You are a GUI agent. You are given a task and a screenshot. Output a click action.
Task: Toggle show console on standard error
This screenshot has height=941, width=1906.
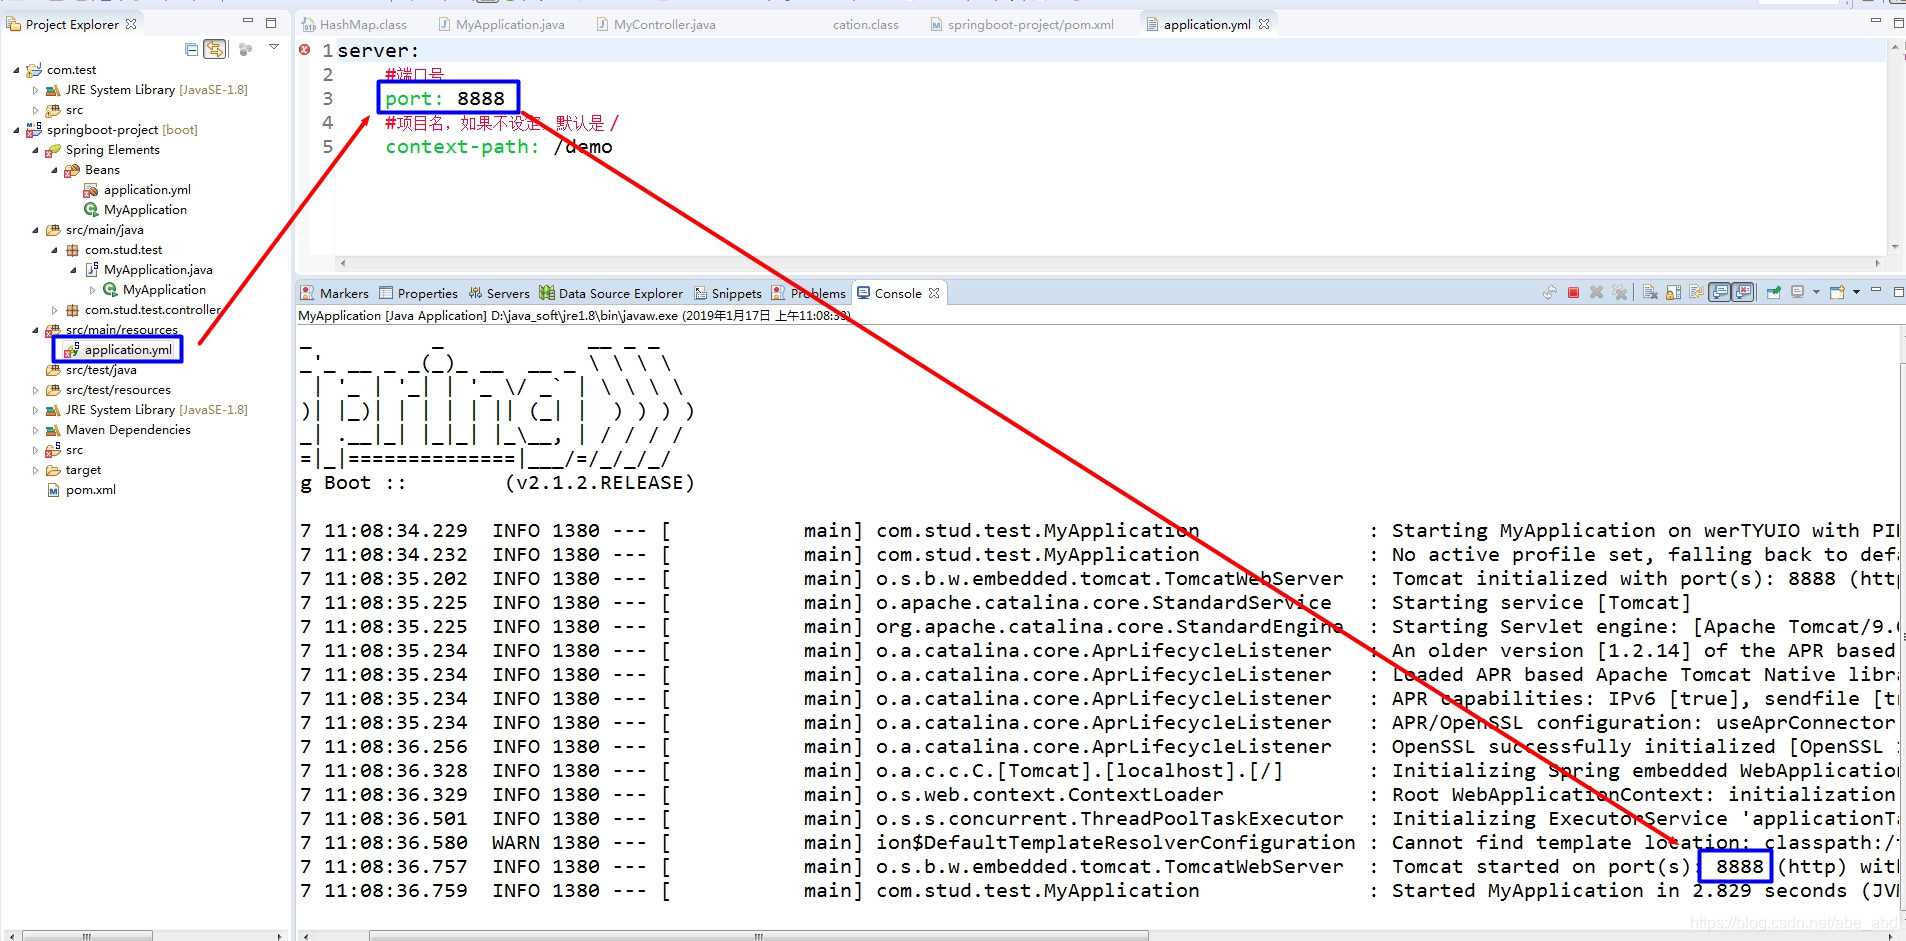click(1743, 292)
